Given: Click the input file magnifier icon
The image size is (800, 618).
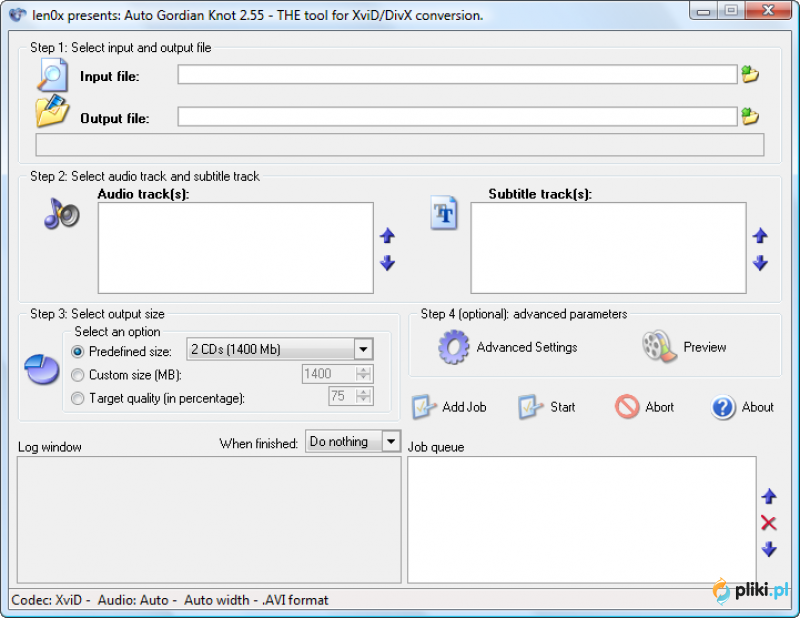Looking at the screenshot, I should (x=52, y=75).
